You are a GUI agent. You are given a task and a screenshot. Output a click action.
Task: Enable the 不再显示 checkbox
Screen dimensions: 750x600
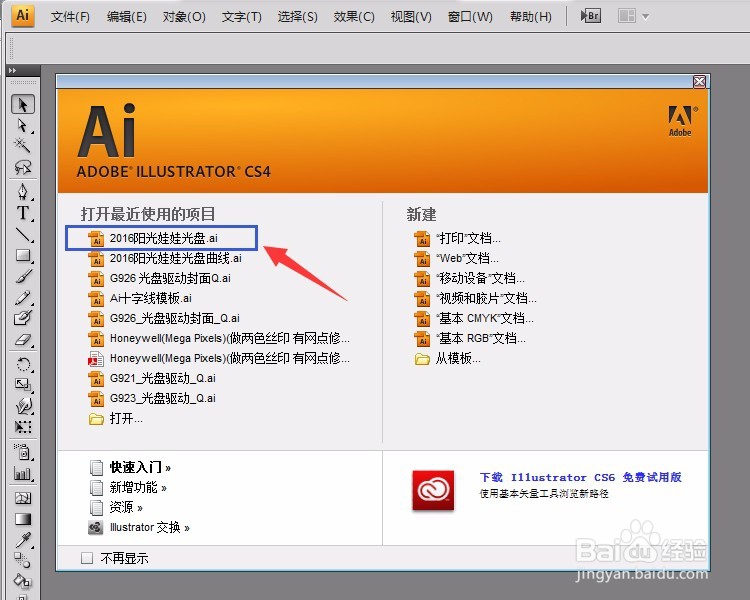pos(87,558)
